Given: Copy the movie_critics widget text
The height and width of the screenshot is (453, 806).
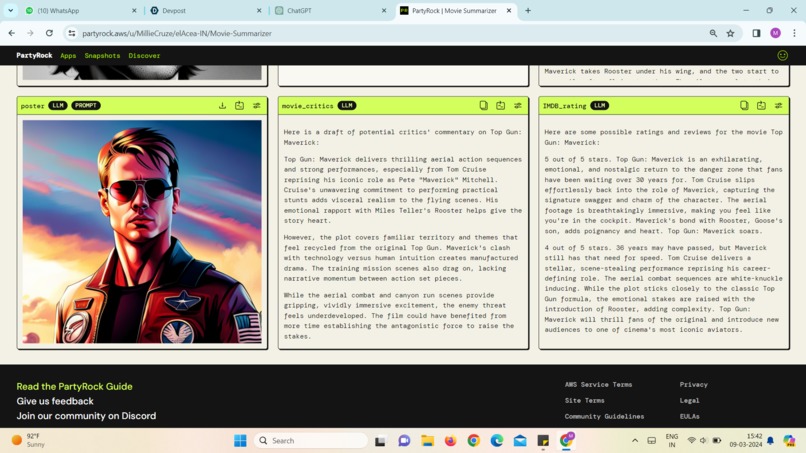Looking at the screenshot, I should tap(484, 105).
